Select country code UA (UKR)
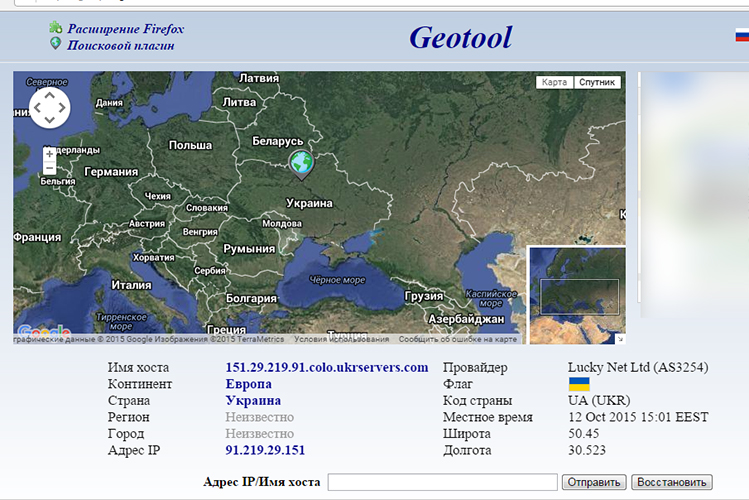 coord(599,400)
